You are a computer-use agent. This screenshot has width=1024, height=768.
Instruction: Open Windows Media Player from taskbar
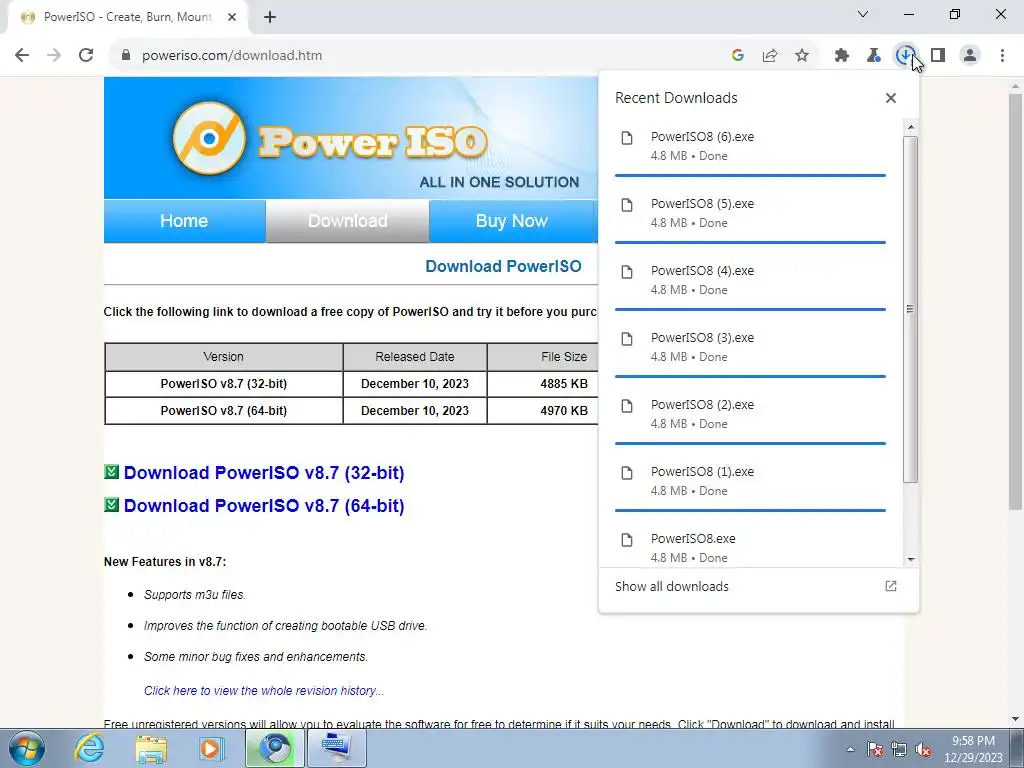tap(212, 748)
